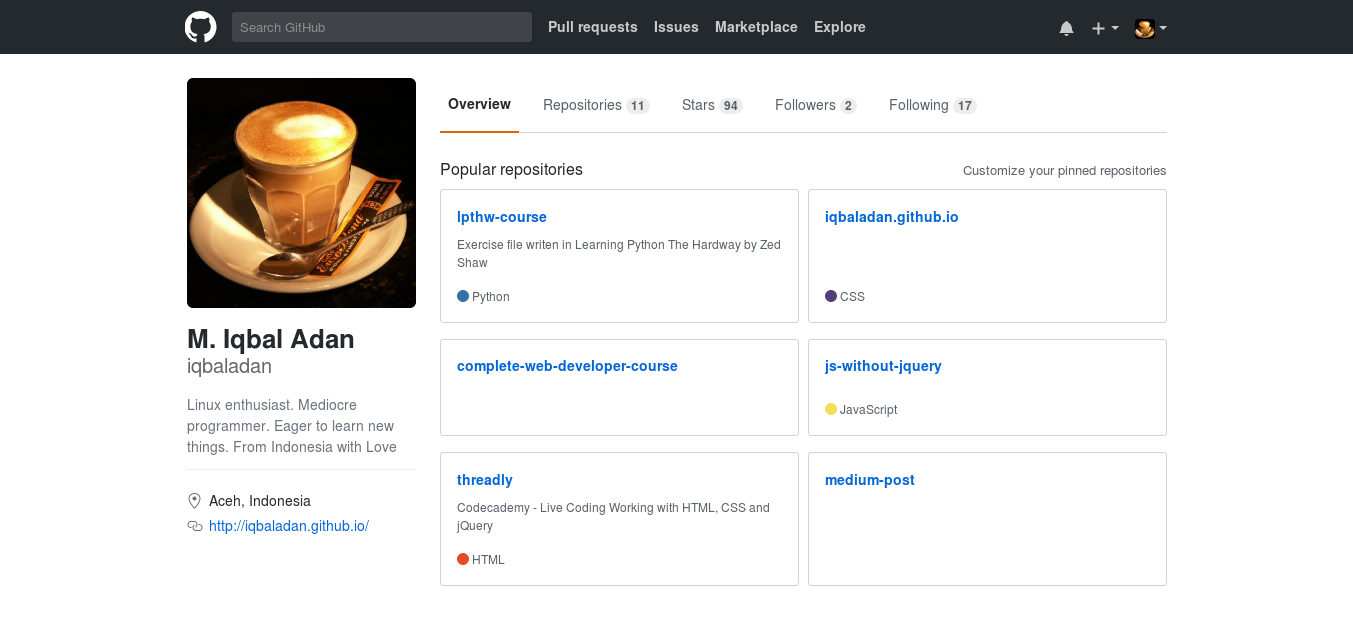Switch to the Repositories tab

pyautogui.click(x=596, y=105)
